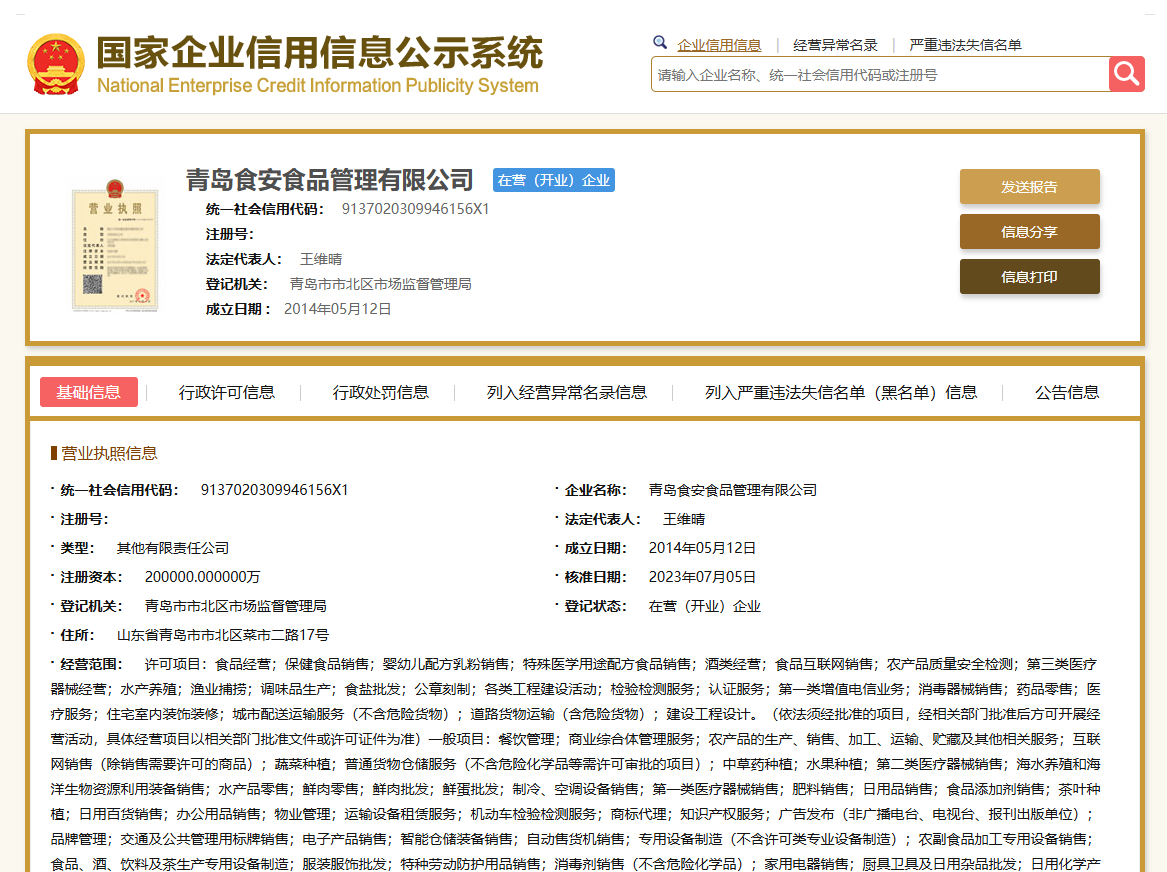Open the business license thumbnail image
Image resolution: width=1167 pixels, height=872 pixels.
[x=115, y=245]
